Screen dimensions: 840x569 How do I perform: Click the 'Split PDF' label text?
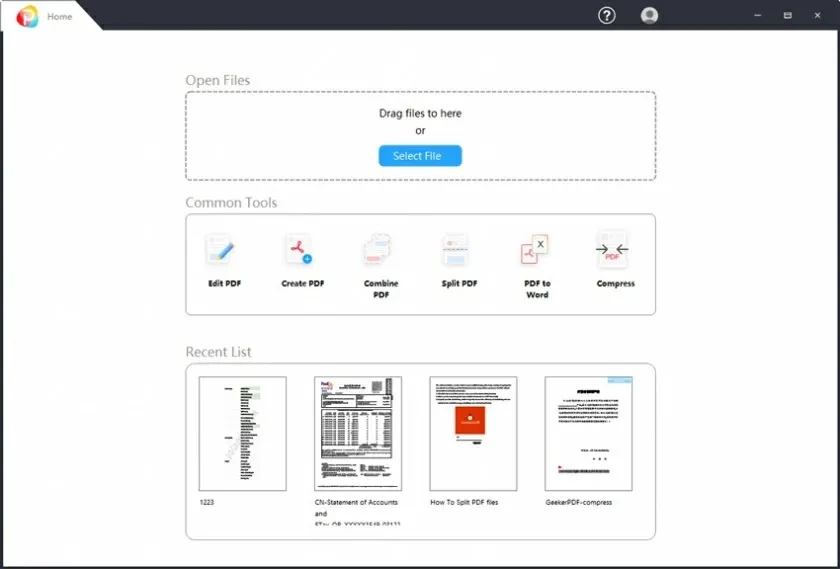[x=459, y=283]
